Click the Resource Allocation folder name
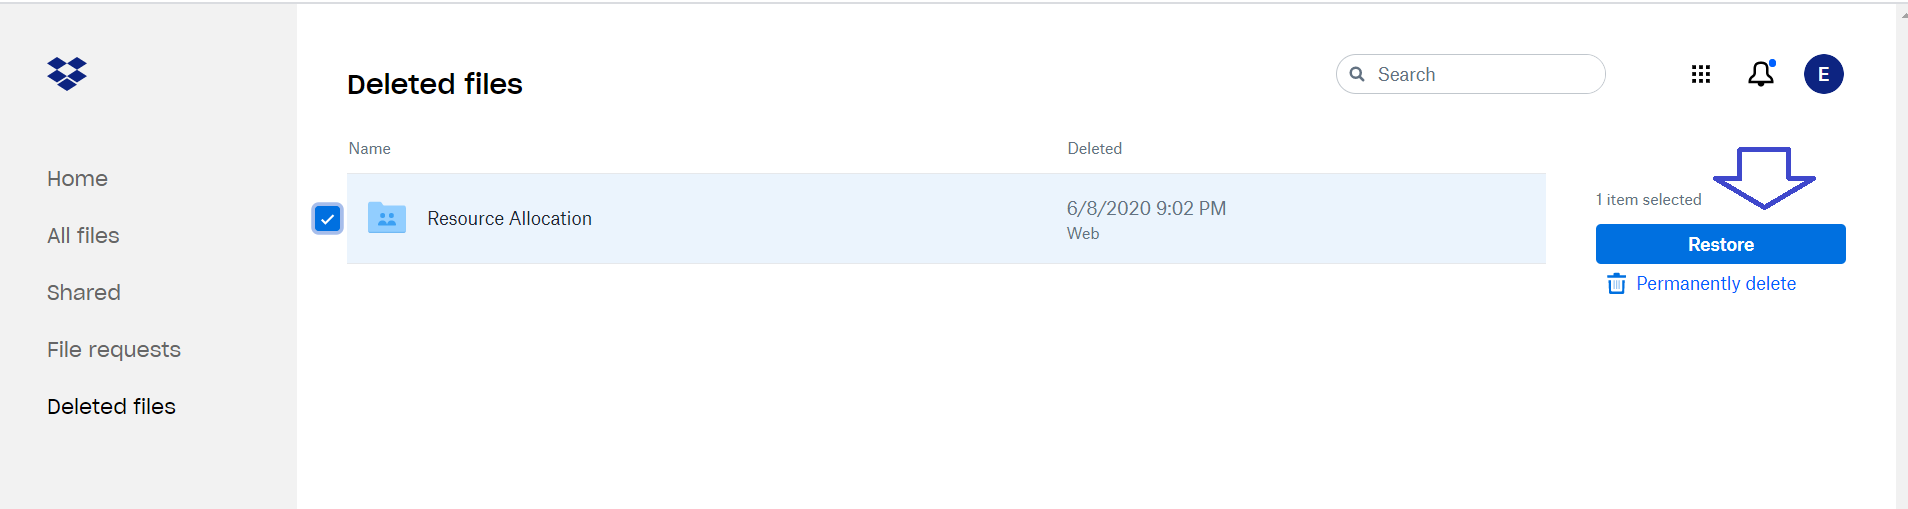The height and width of the screenshot is (509, 1908). [x=509, y=218]
